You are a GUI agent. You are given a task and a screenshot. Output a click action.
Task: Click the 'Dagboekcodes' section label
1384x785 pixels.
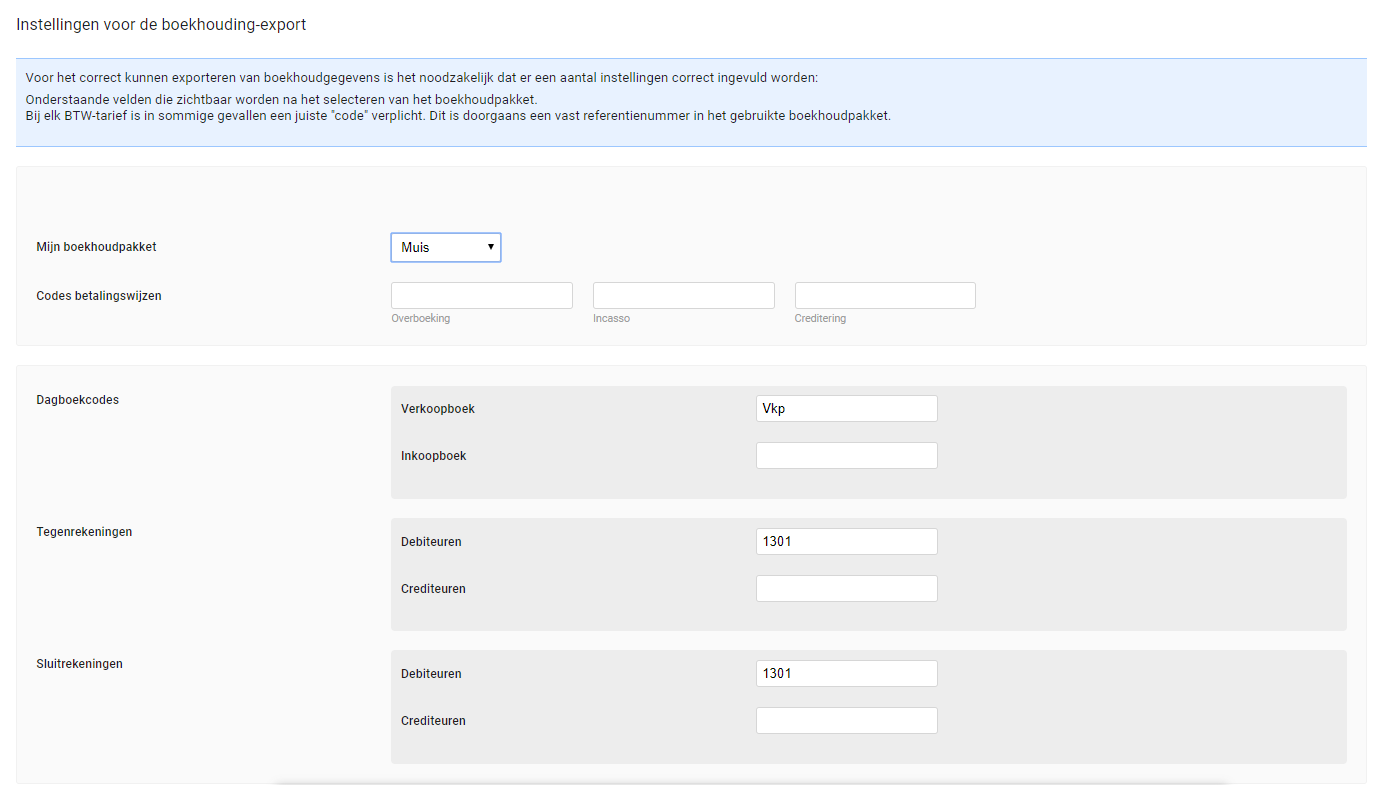[78, 400]
